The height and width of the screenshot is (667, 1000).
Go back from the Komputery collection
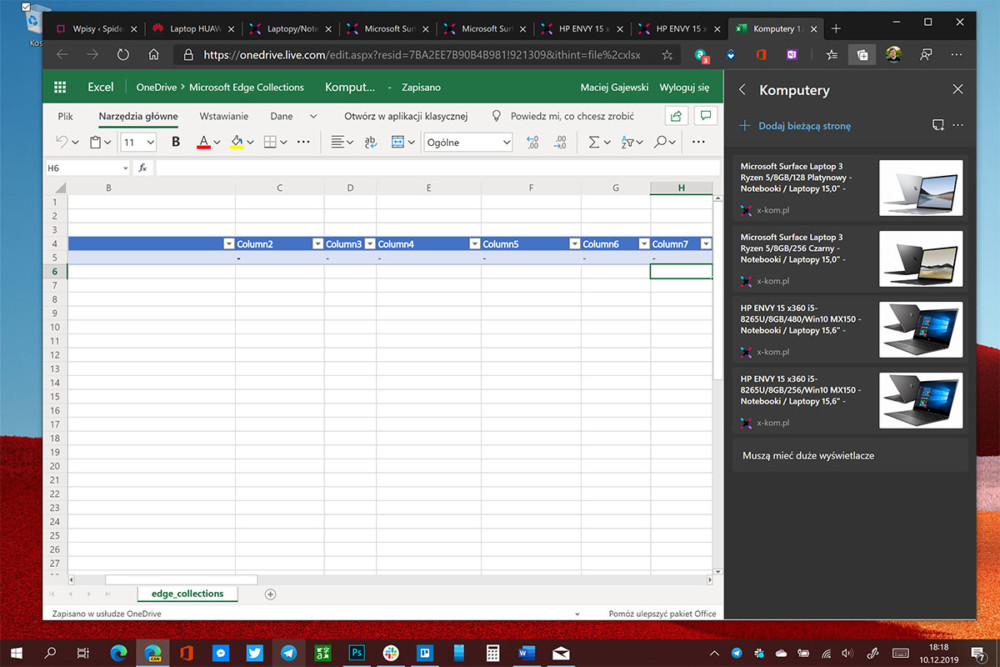point(742,90)
